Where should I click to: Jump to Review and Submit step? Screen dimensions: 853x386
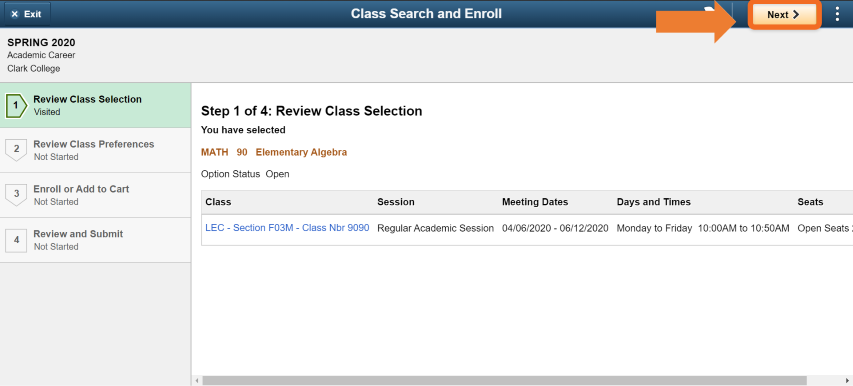[95, 240]
